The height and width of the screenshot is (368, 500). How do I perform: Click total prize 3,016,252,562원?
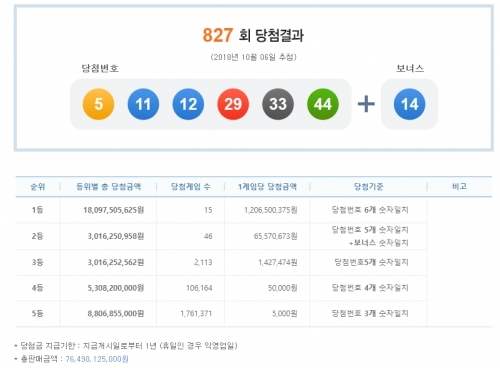pyautogui.click(x=116, y=262)
